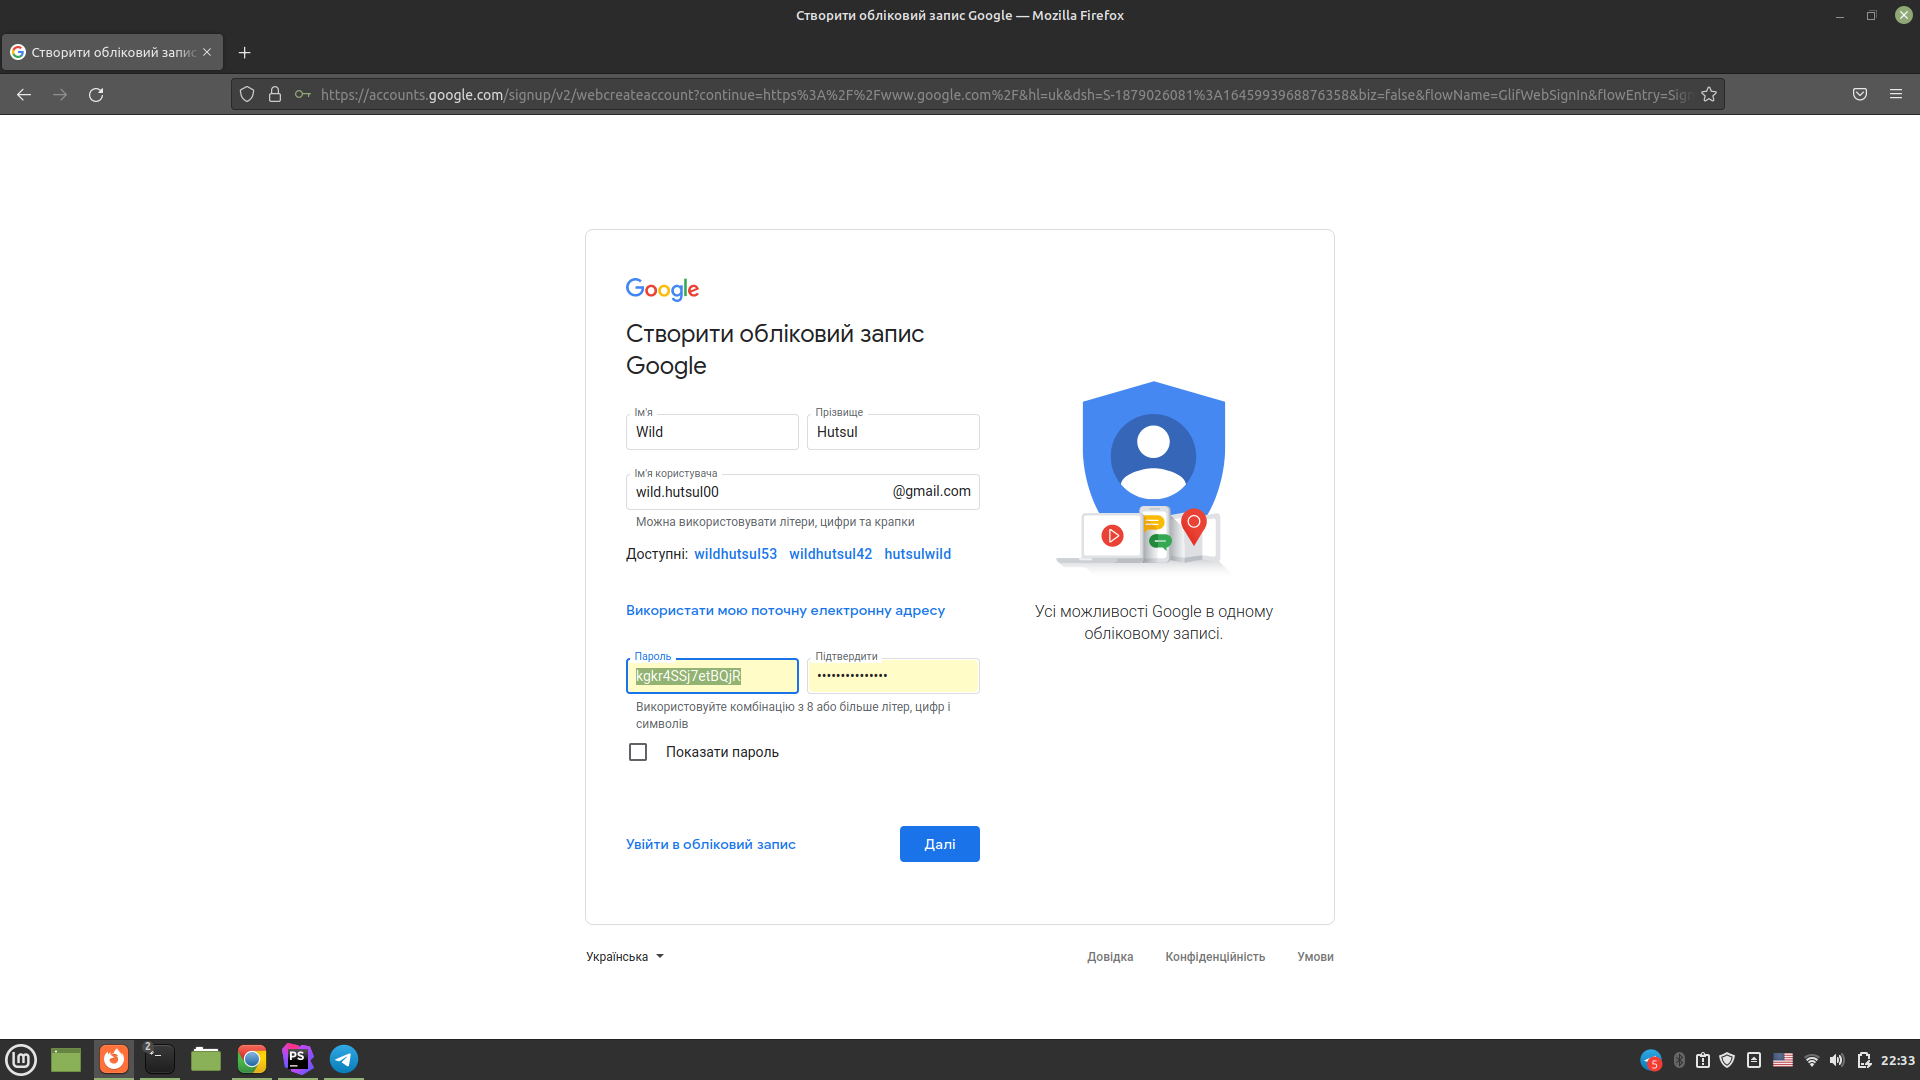Open the clipboard manager tray icon
1920x1080 pixels.
coord(1703,1060)
